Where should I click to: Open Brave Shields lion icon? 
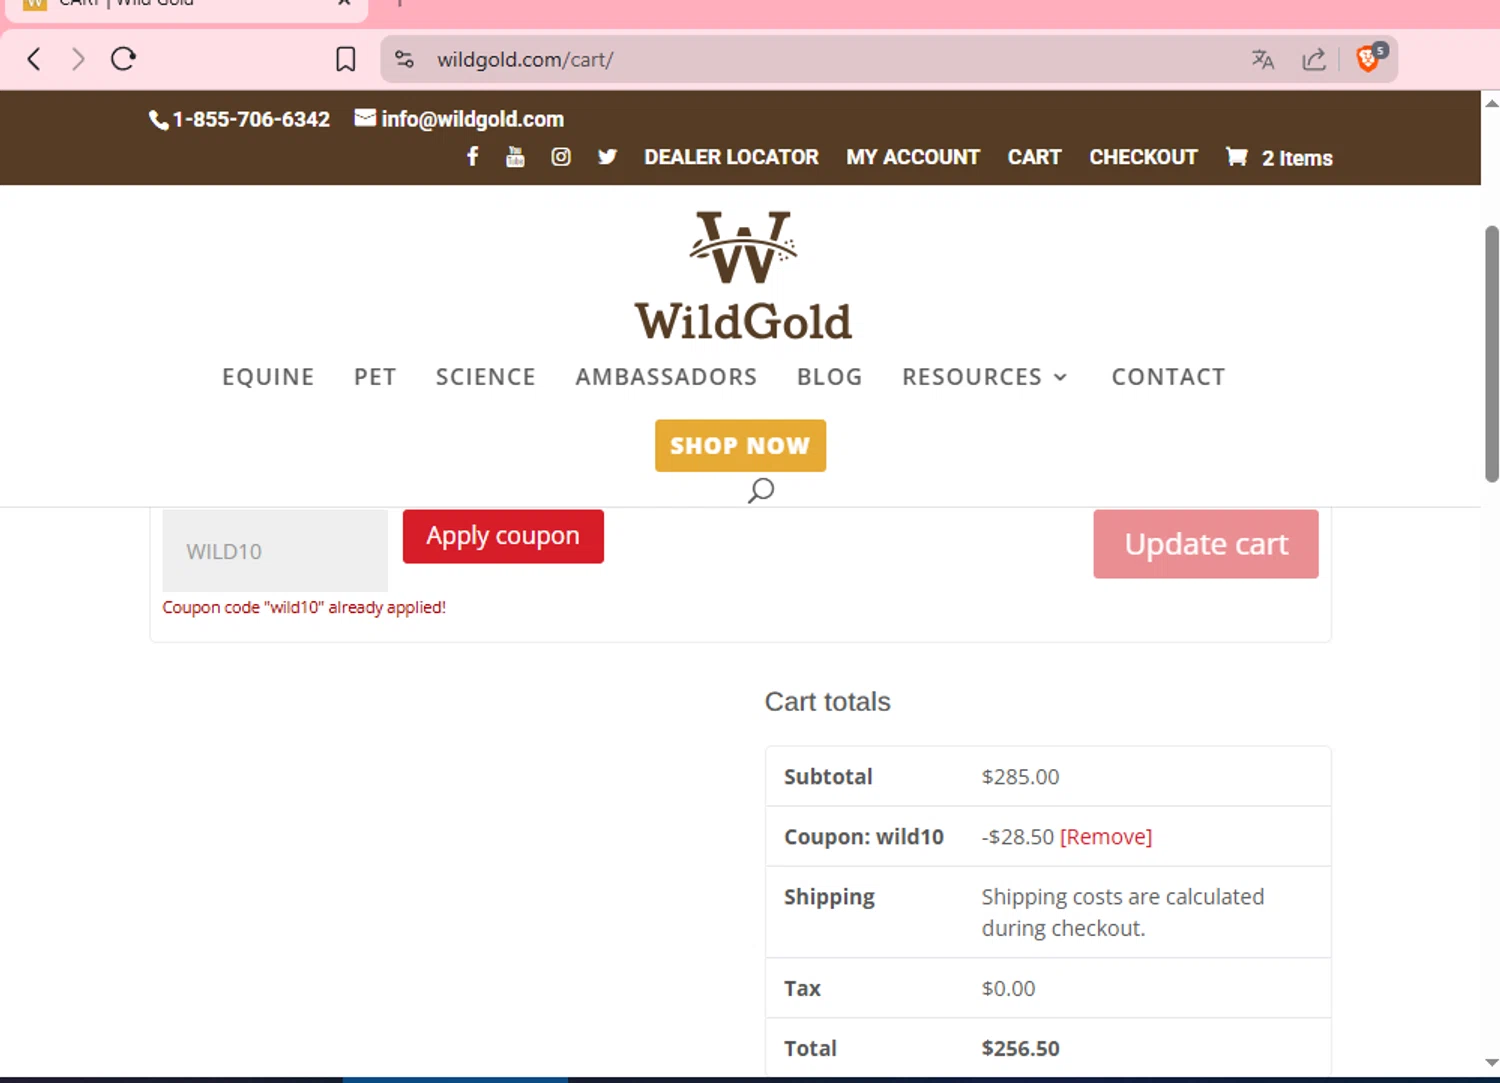[1369, 58]
